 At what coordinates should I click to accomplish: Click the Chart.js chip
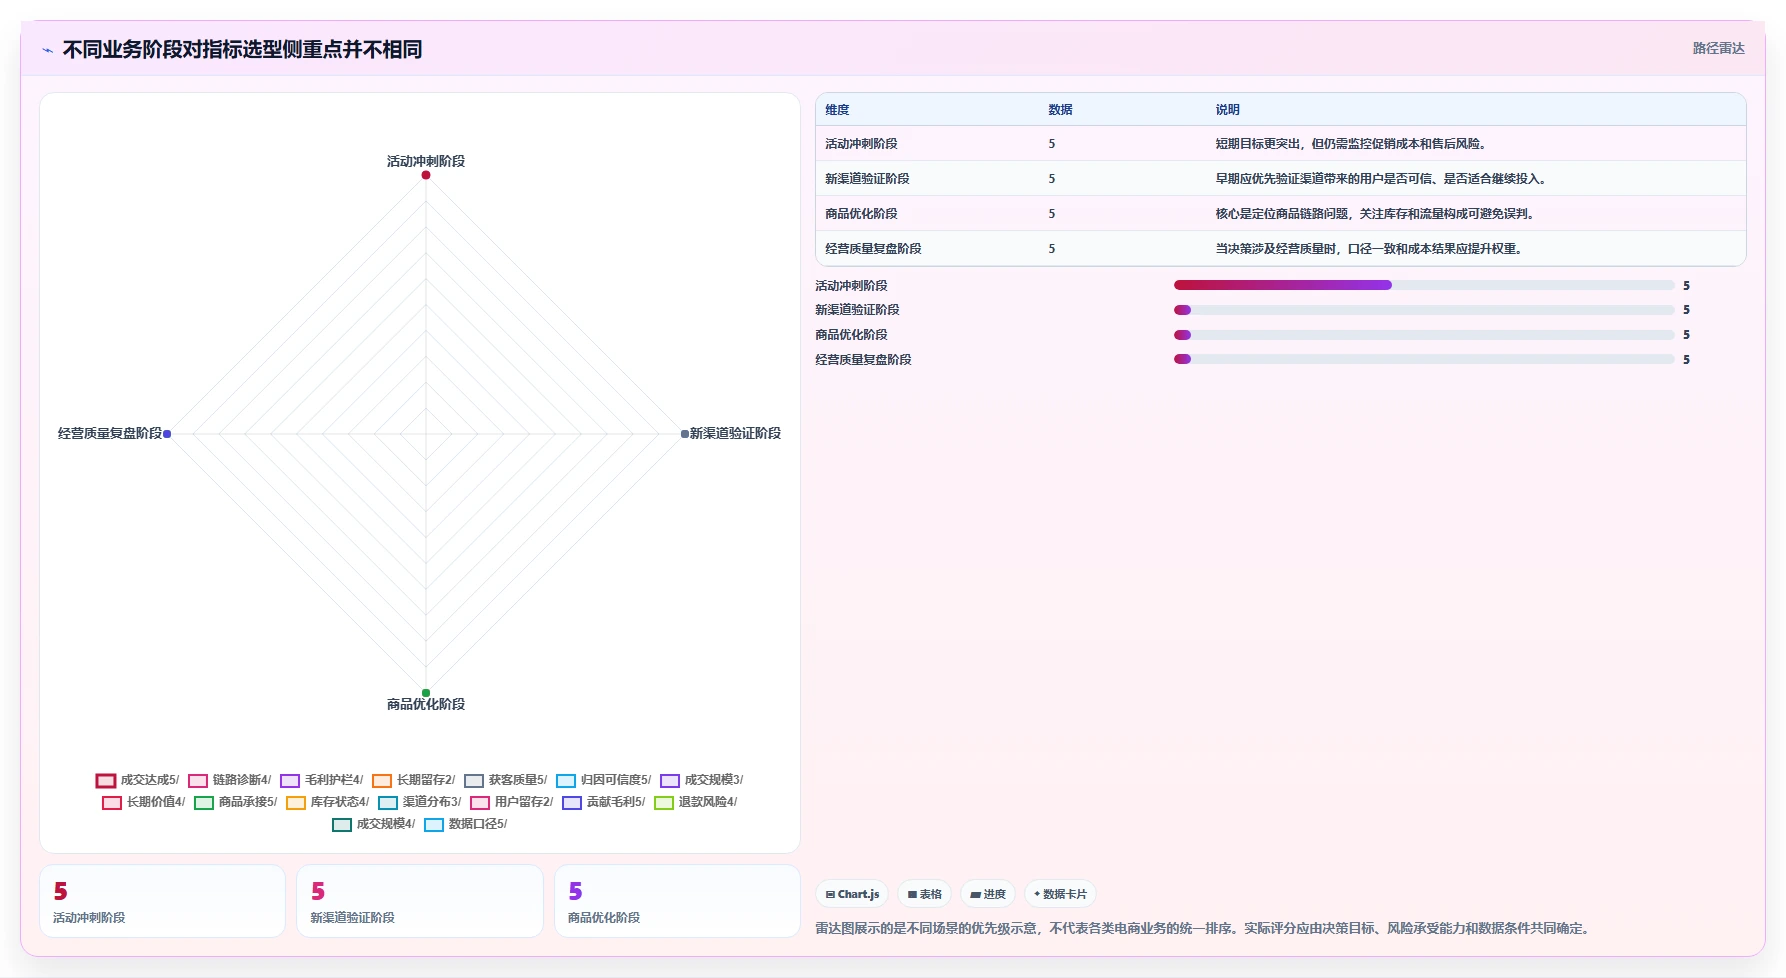(x=852, y=894)
